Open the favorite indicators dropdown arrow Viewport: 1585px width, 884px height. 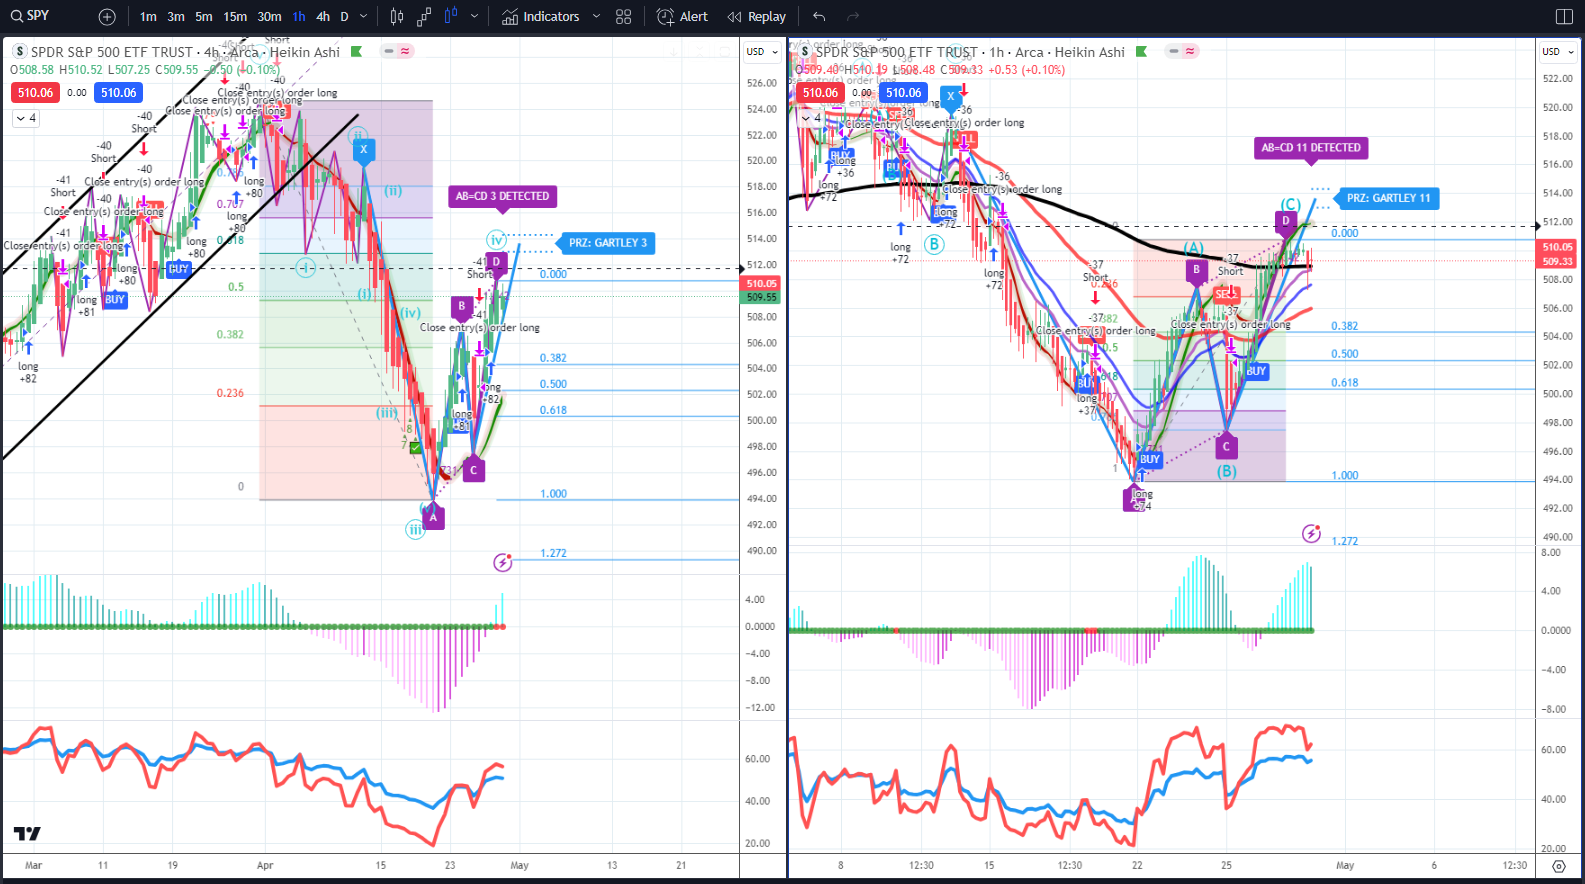[x=597, y=17]
